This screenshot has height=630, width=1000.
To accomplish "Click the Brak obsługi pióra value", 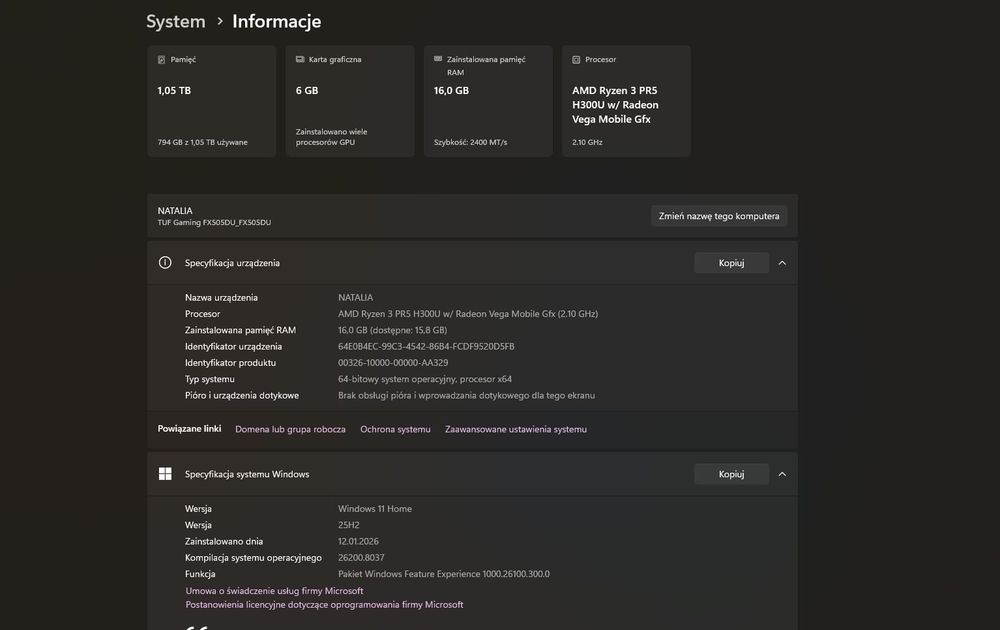I will pos(466,395).
